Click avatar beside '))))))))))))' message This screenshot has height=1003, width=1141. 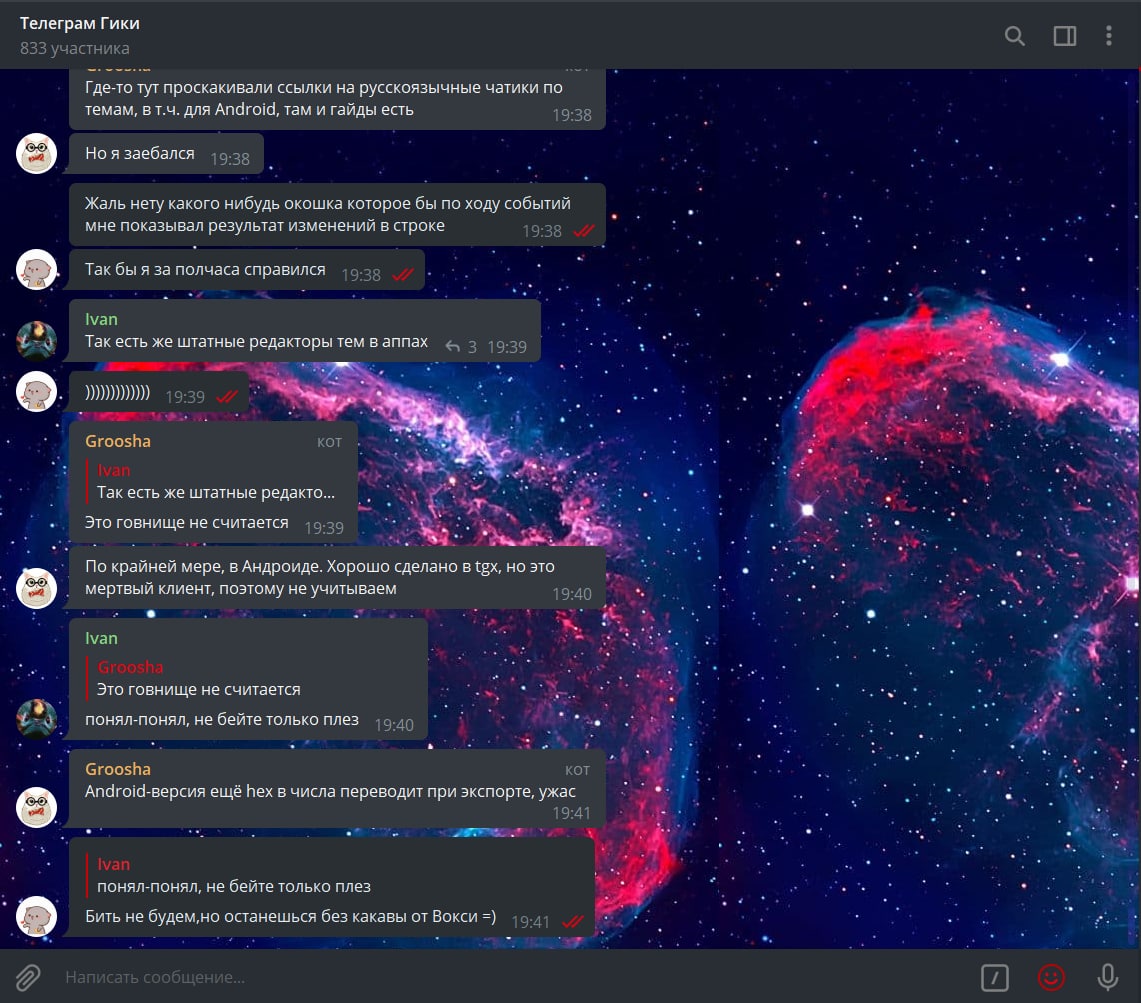[x=36, y=392]
